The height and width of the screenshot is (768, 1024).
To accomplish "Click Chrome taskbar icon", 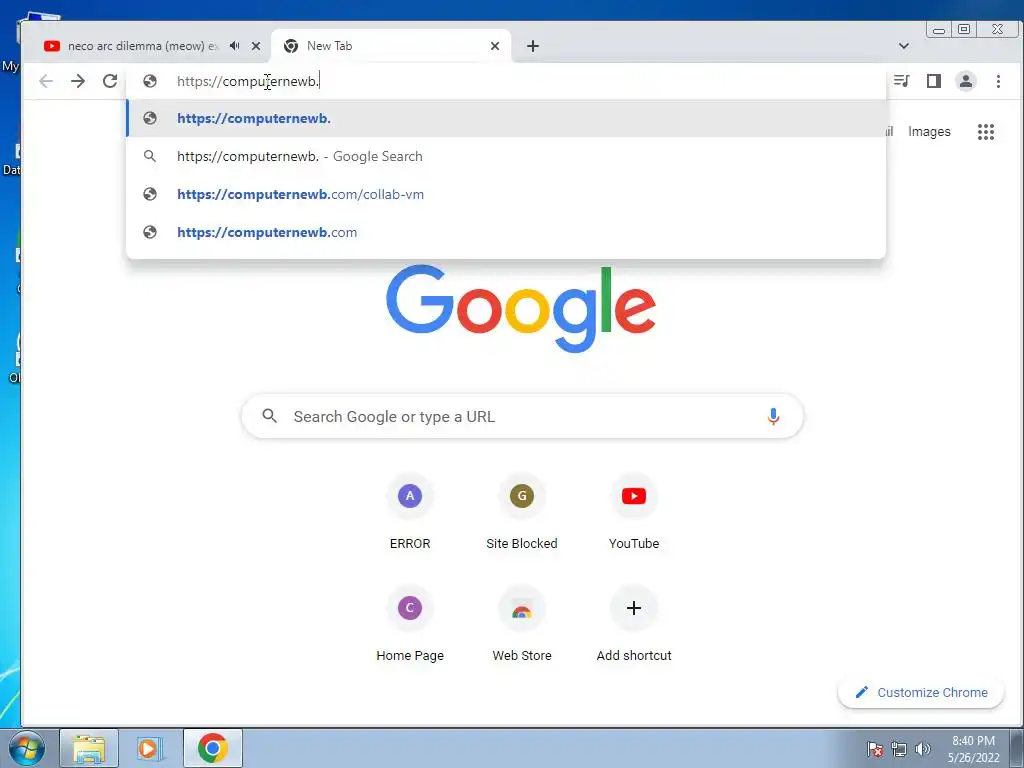I will click(x=213, y=748).
